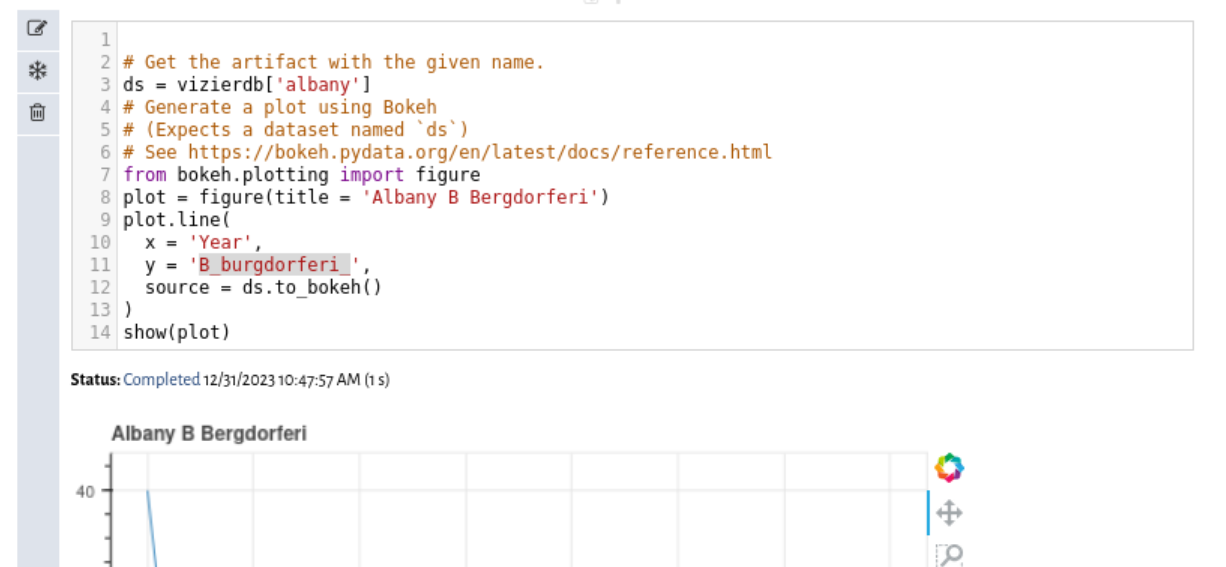Activate the Pan tool in the plot toolbar
This screenshot has width=1226, height=567.
tap(949, 513)
